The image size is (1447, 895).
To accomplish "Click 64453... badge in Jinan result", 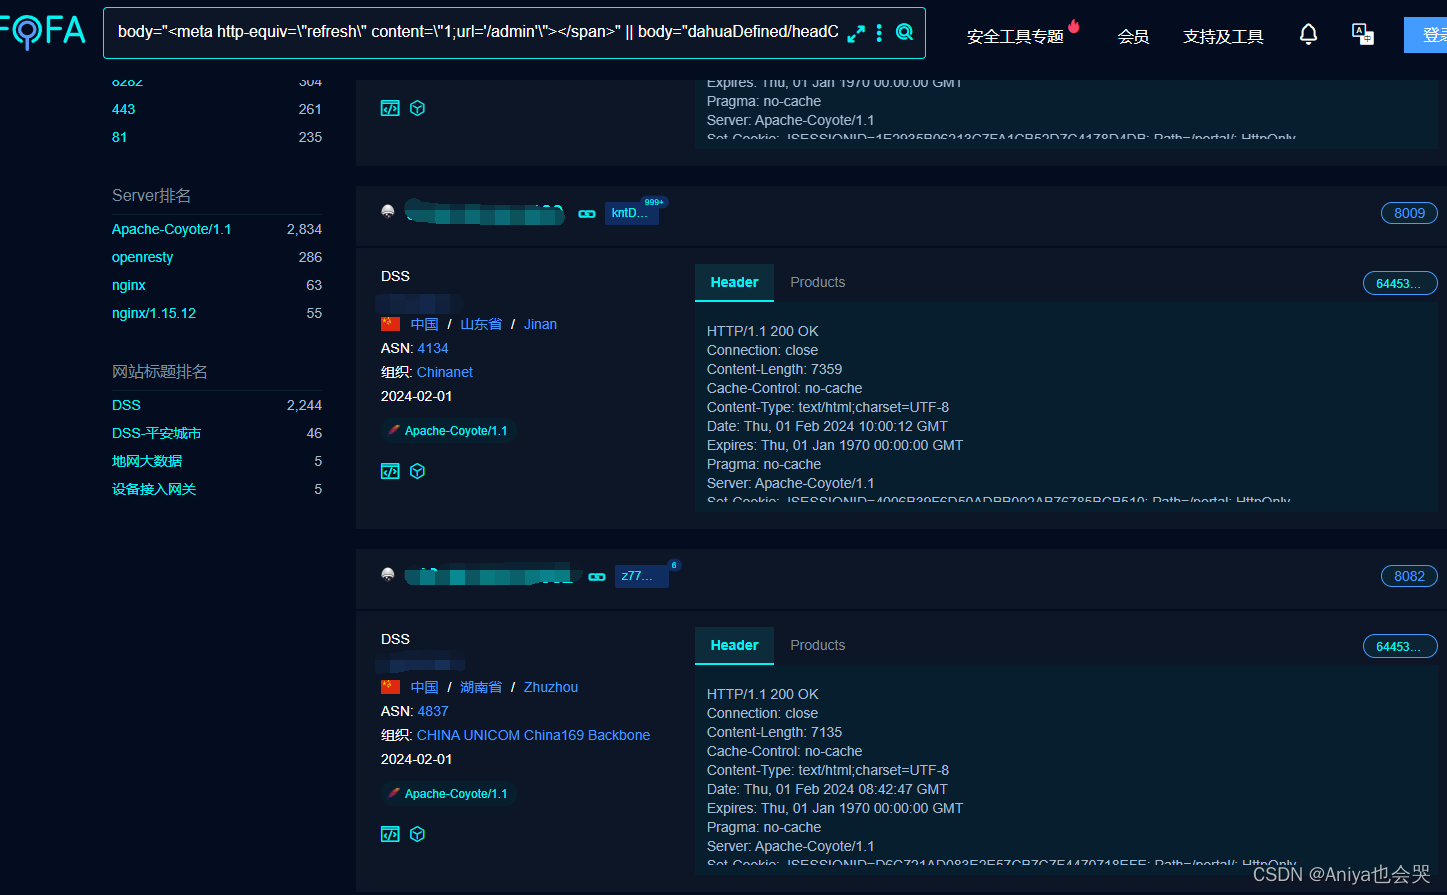I will [x=1400, y=283].
